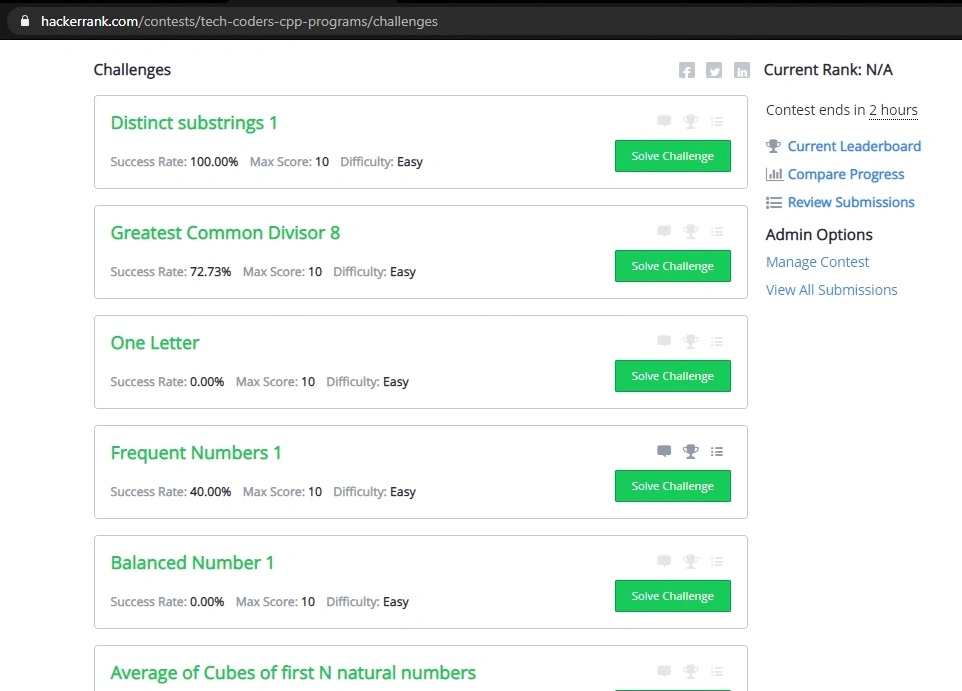Open View All Submissions

[x=831, y=290]
